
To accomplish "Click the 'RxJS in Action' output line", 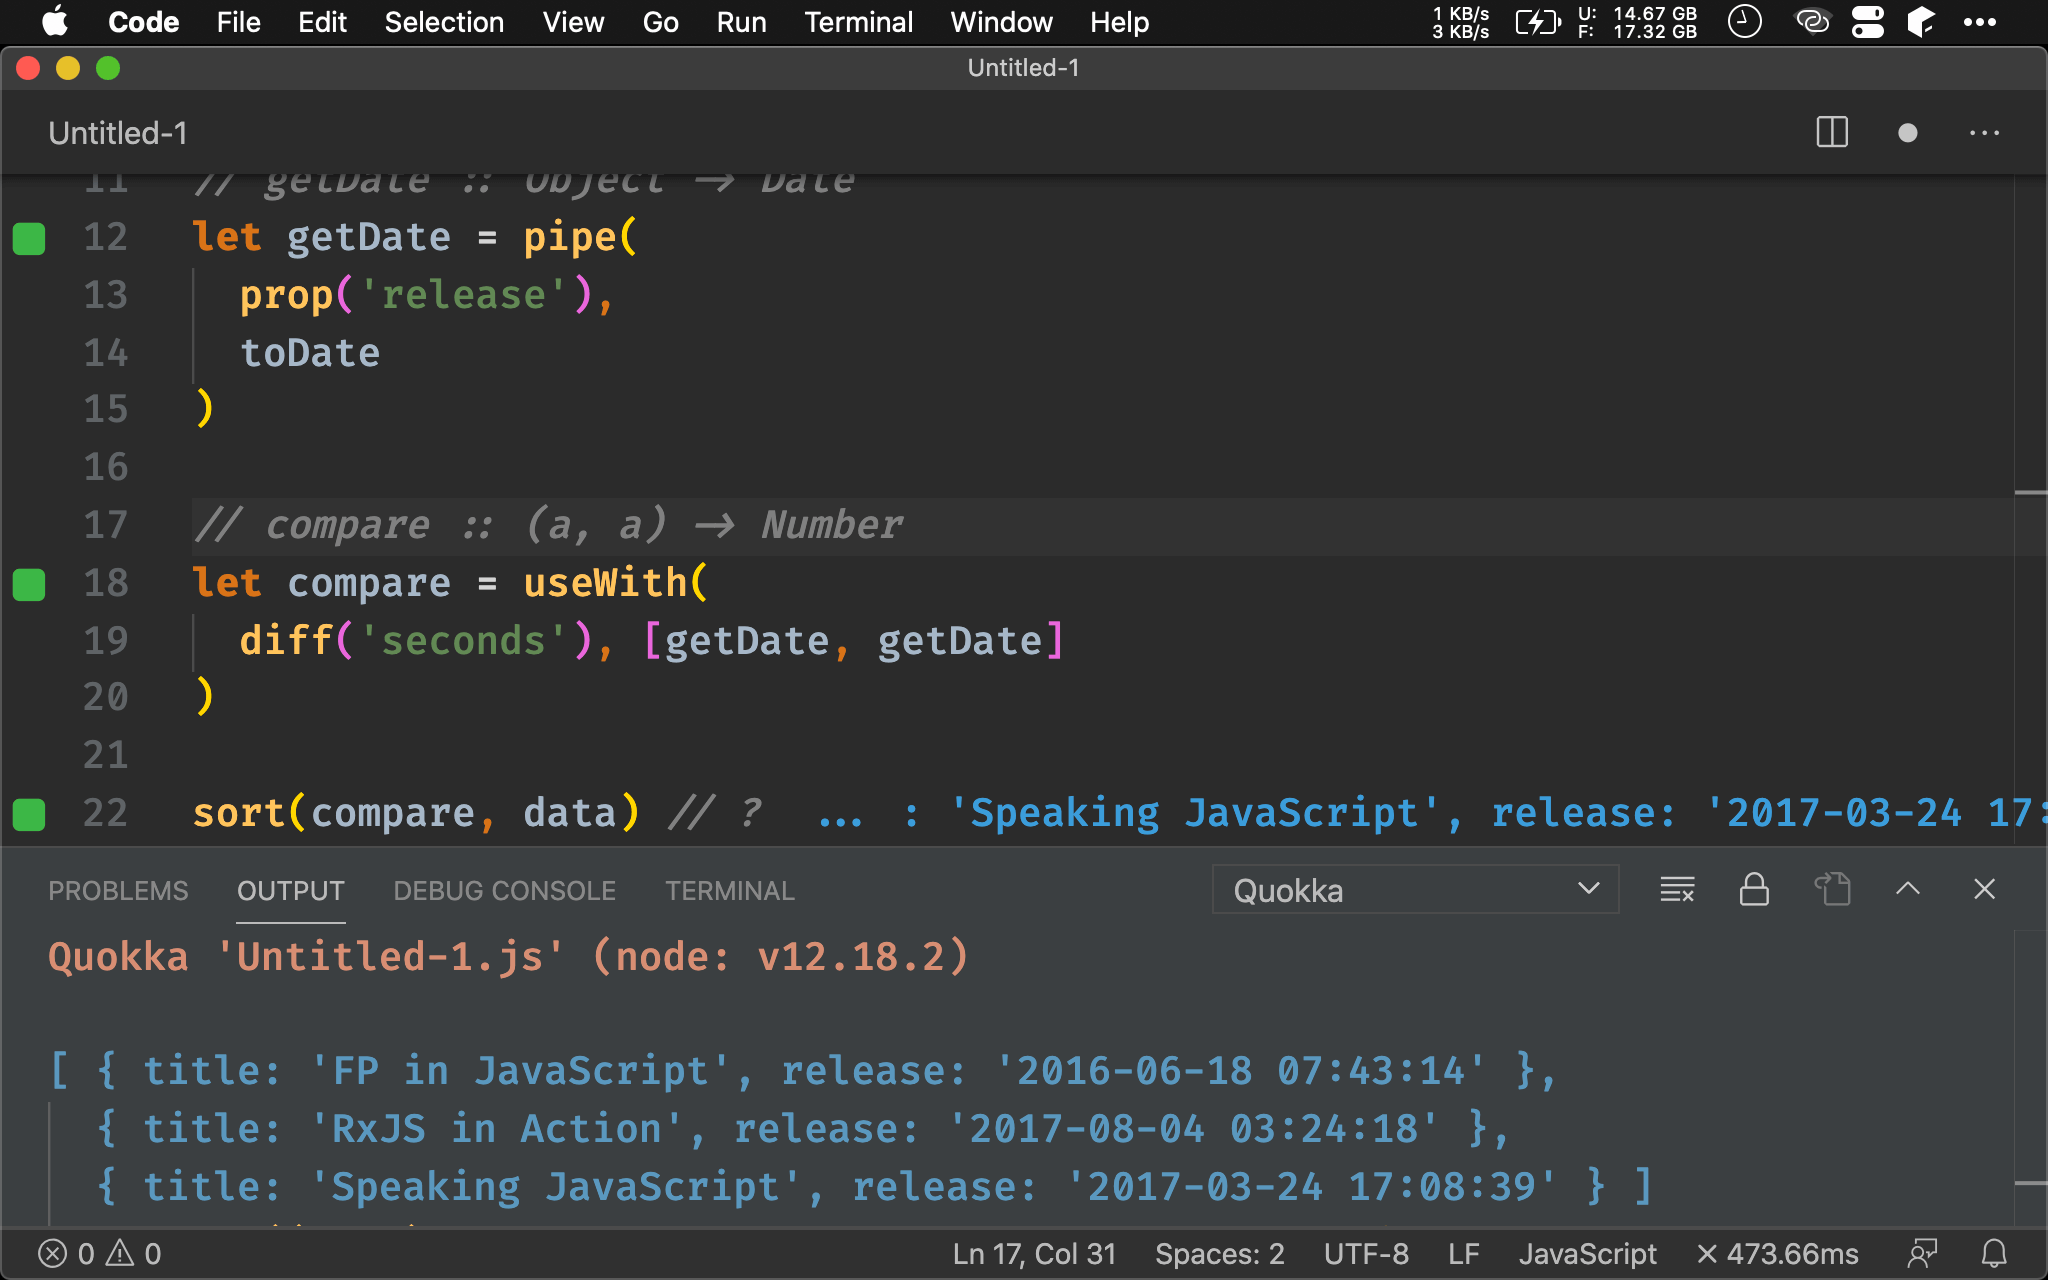I will point(803,1129).
